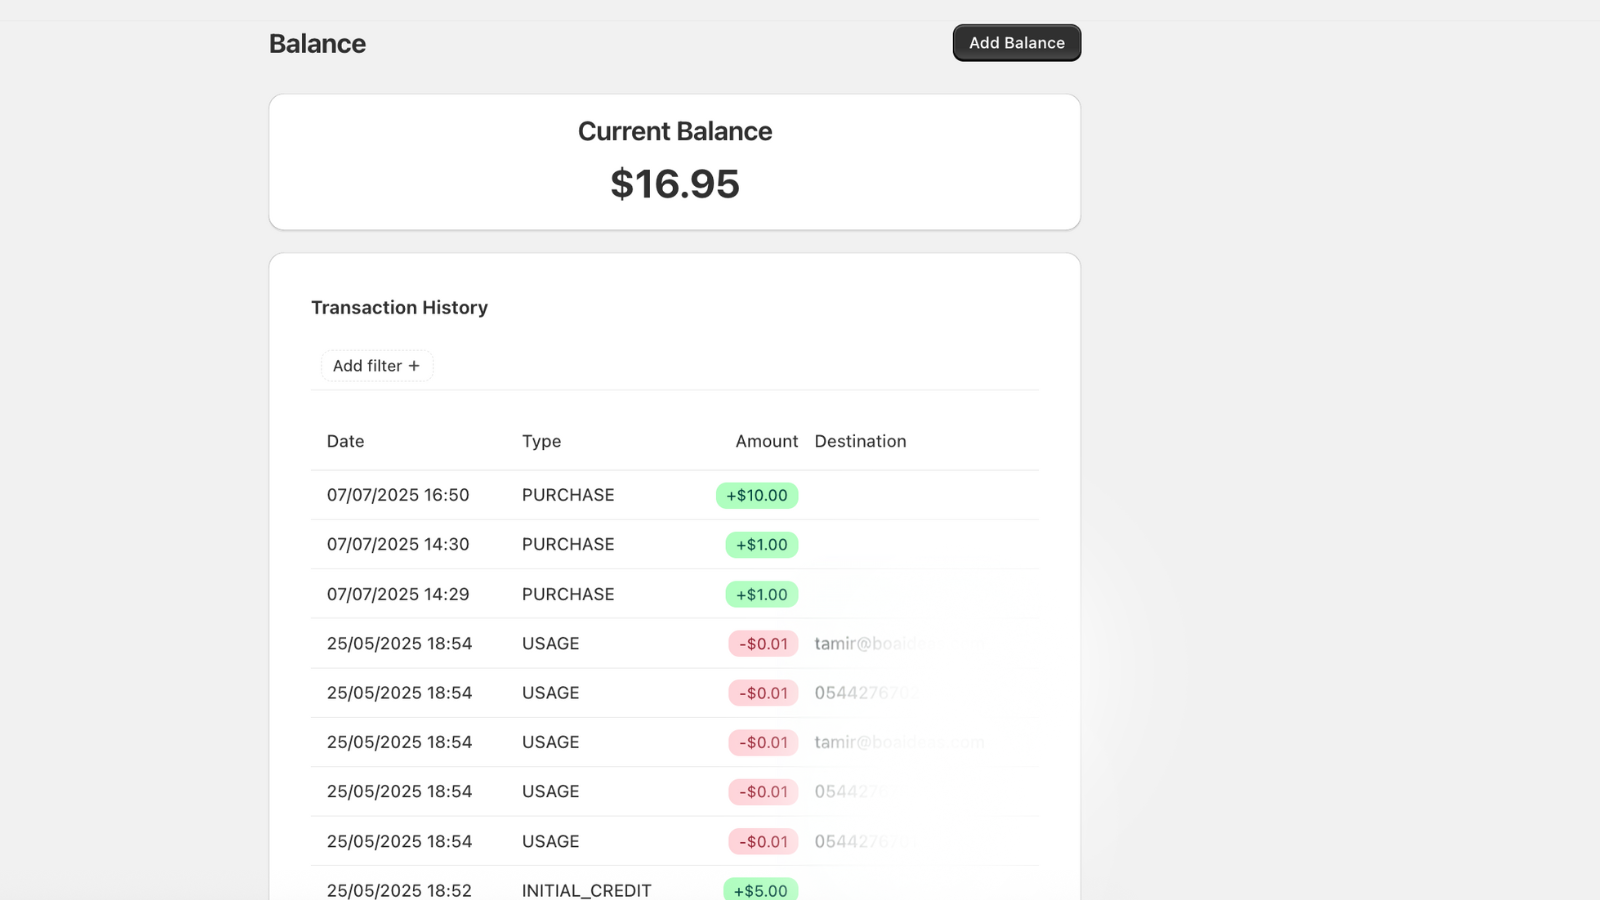Sort by the Date column header
This screenshot has height=900, width=1600.
(x=345, y=441)
